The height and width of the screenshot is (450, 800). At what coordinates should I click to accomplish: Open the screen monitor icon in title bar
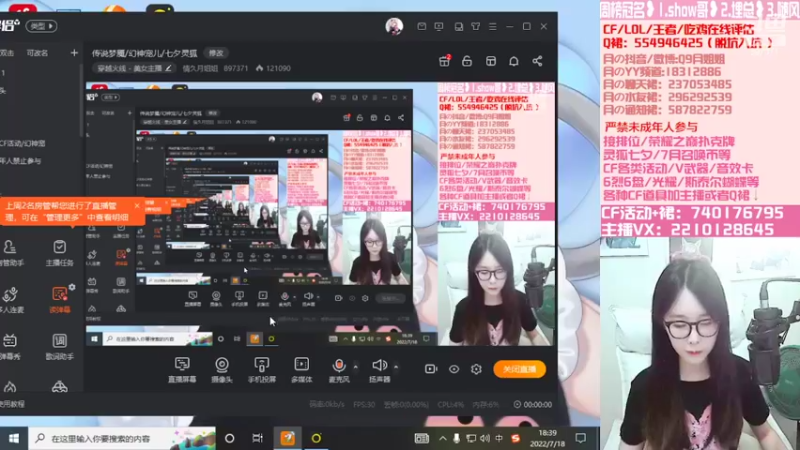pos(439,26)
